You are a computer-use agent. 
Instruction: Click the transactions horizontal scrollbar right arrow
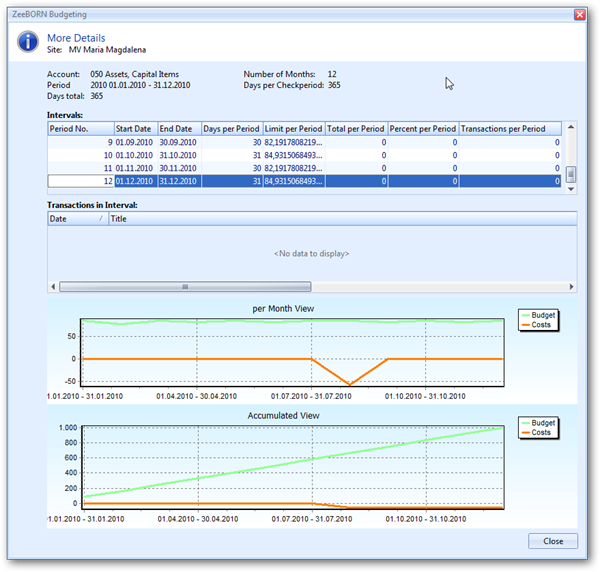[571, 286]
